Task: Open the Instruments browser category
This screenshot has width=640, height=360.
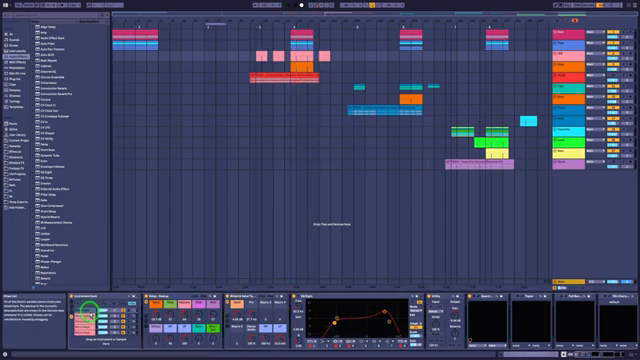Action: [x=18, y=51]
